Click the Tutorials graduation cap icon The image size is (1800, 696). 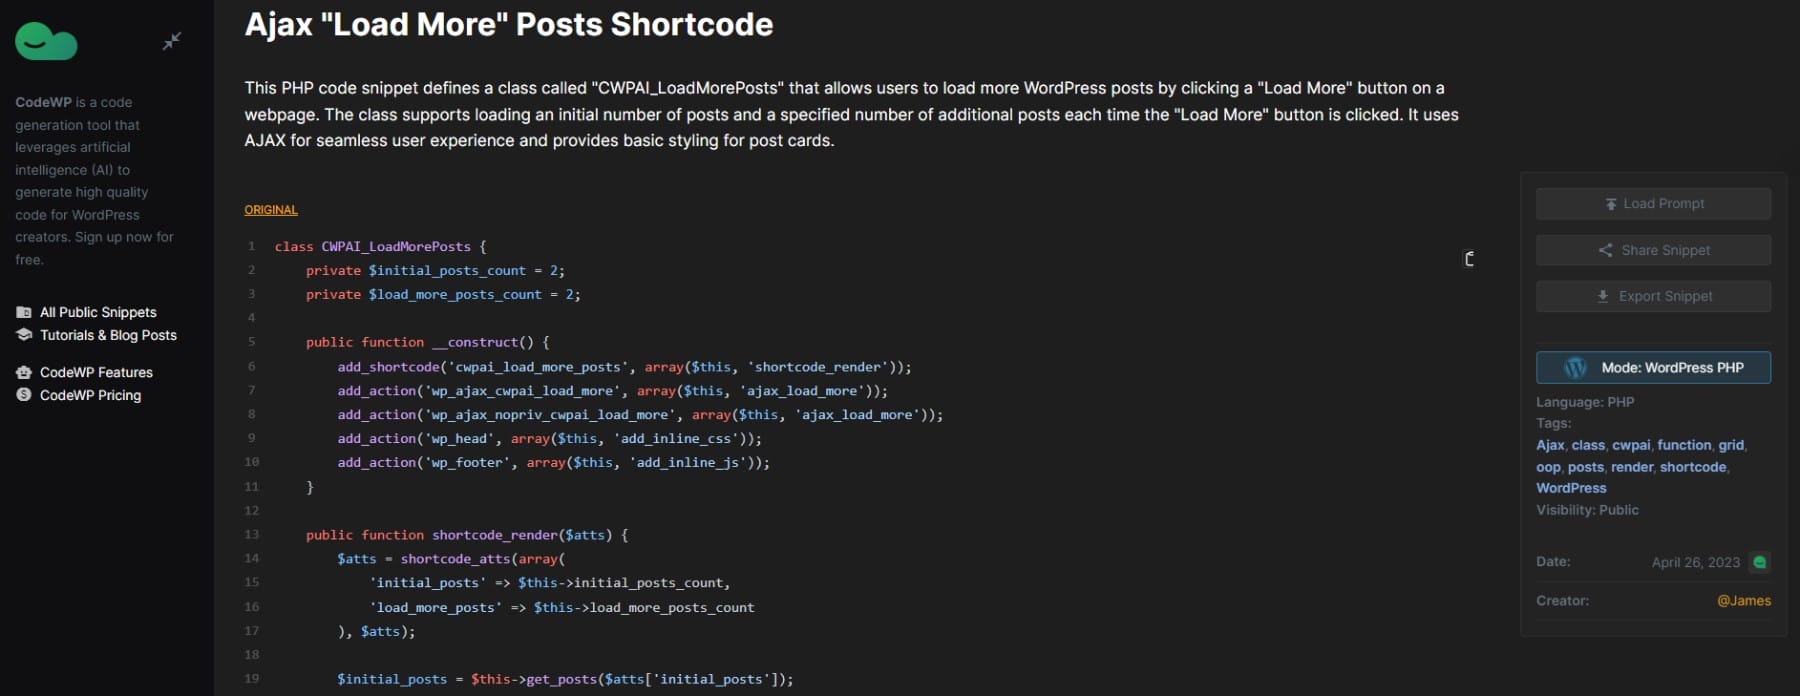pyautogui.click(x=24, y=335)
